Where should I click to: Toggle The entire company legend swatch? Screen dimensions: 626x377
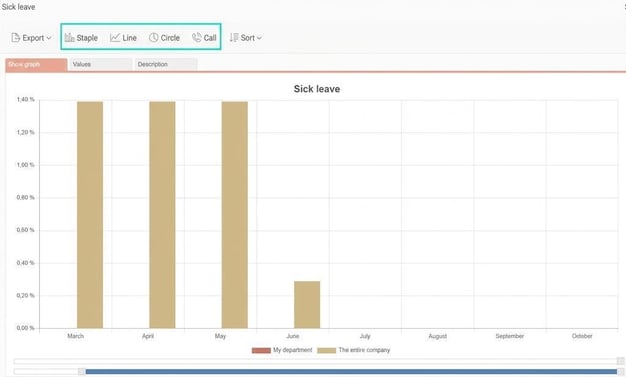(327, 350)
